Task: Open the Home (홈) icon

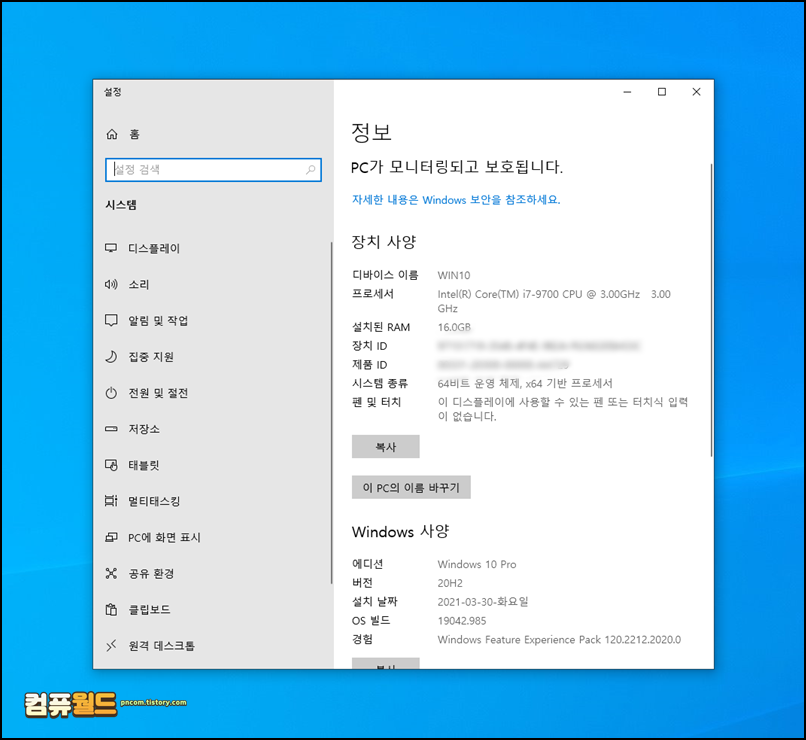Action: coord(112,134)
